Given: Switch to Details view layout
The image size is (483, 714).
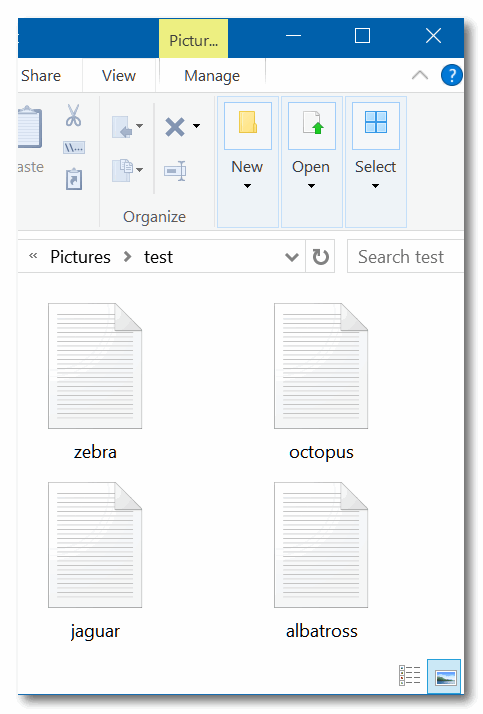Looking at the screenshot, I should 410,675.
